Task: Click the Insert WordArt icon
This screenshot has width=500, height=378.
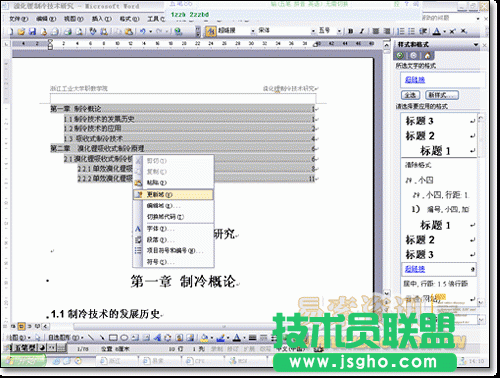Action: point(157,337)
